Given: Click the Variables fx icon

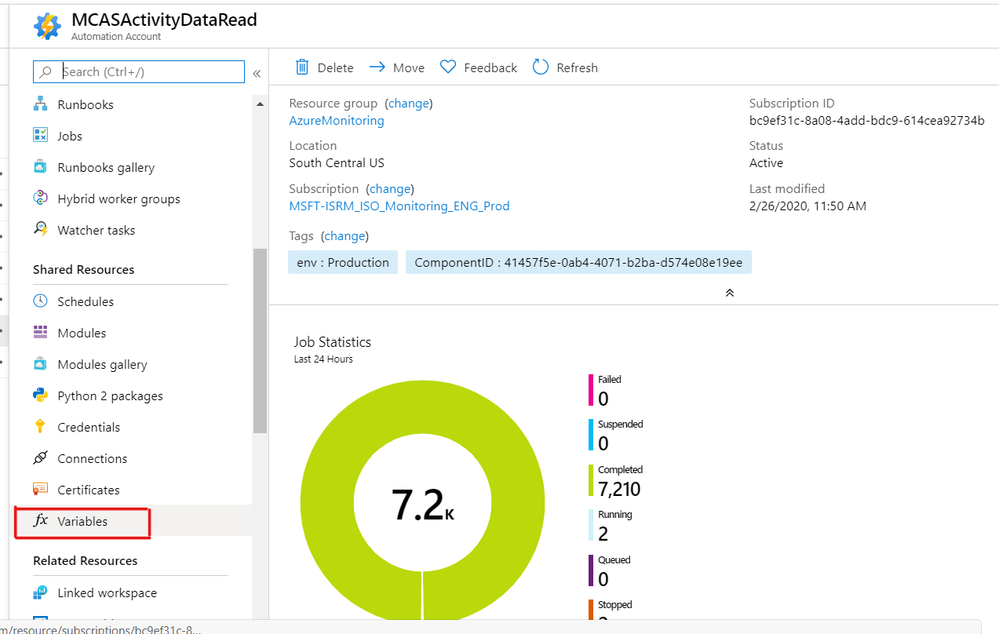Looking at the screenshot, I should coord(40,521).
